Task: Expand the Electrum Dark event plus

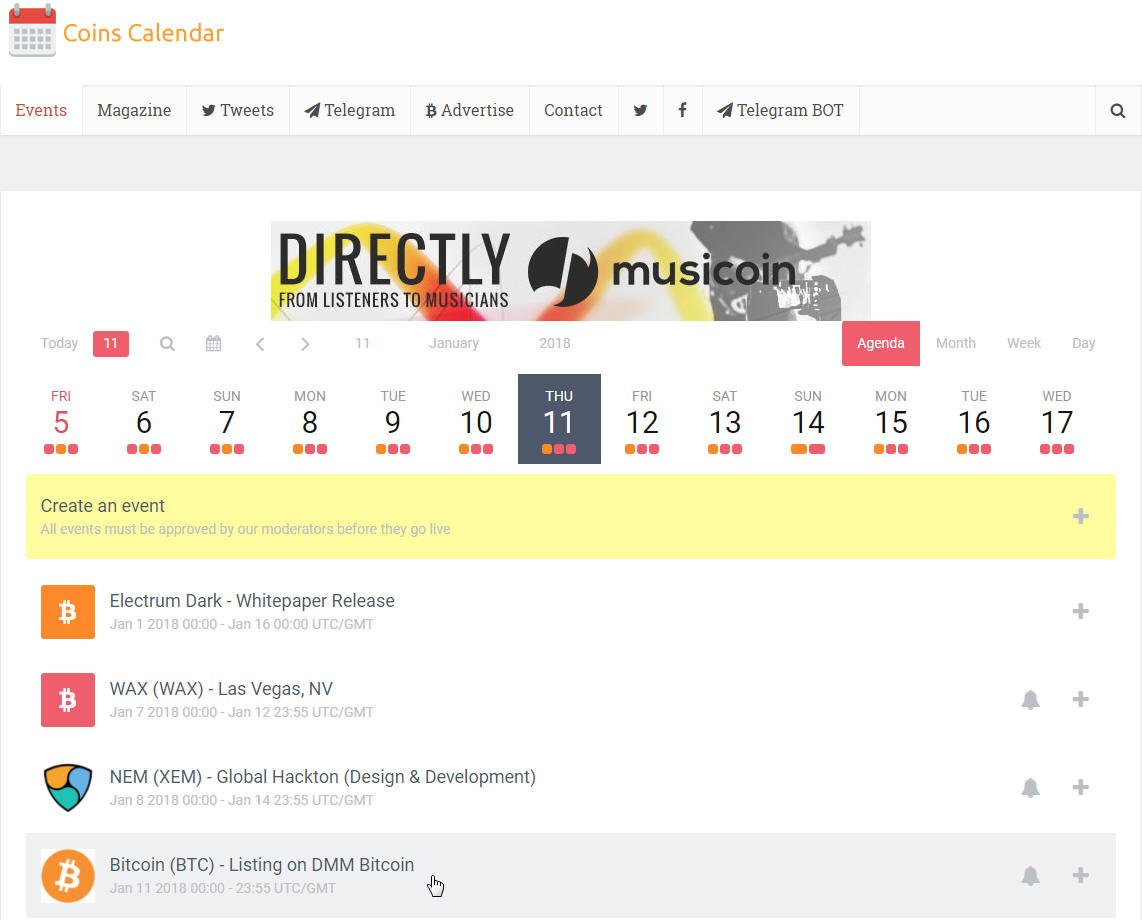Action: coord(1080,611)
